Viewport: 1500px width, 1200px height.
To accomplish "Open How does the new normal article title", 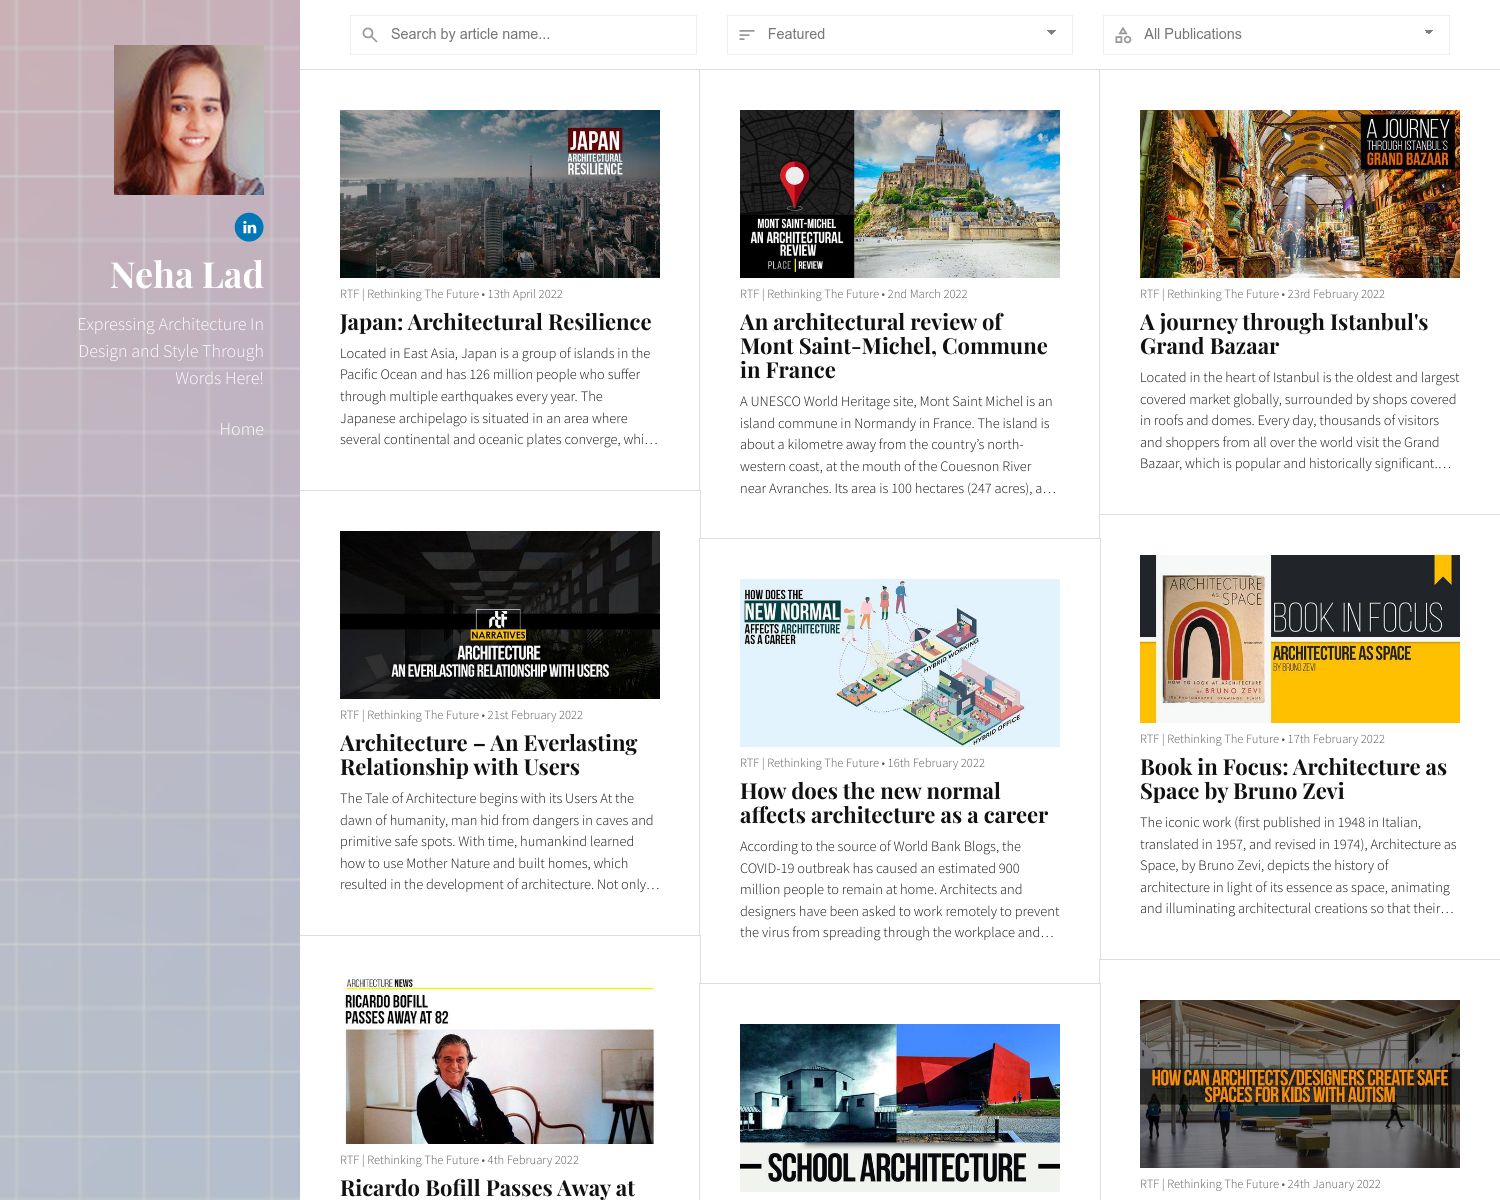I will [x=893, y=803].
